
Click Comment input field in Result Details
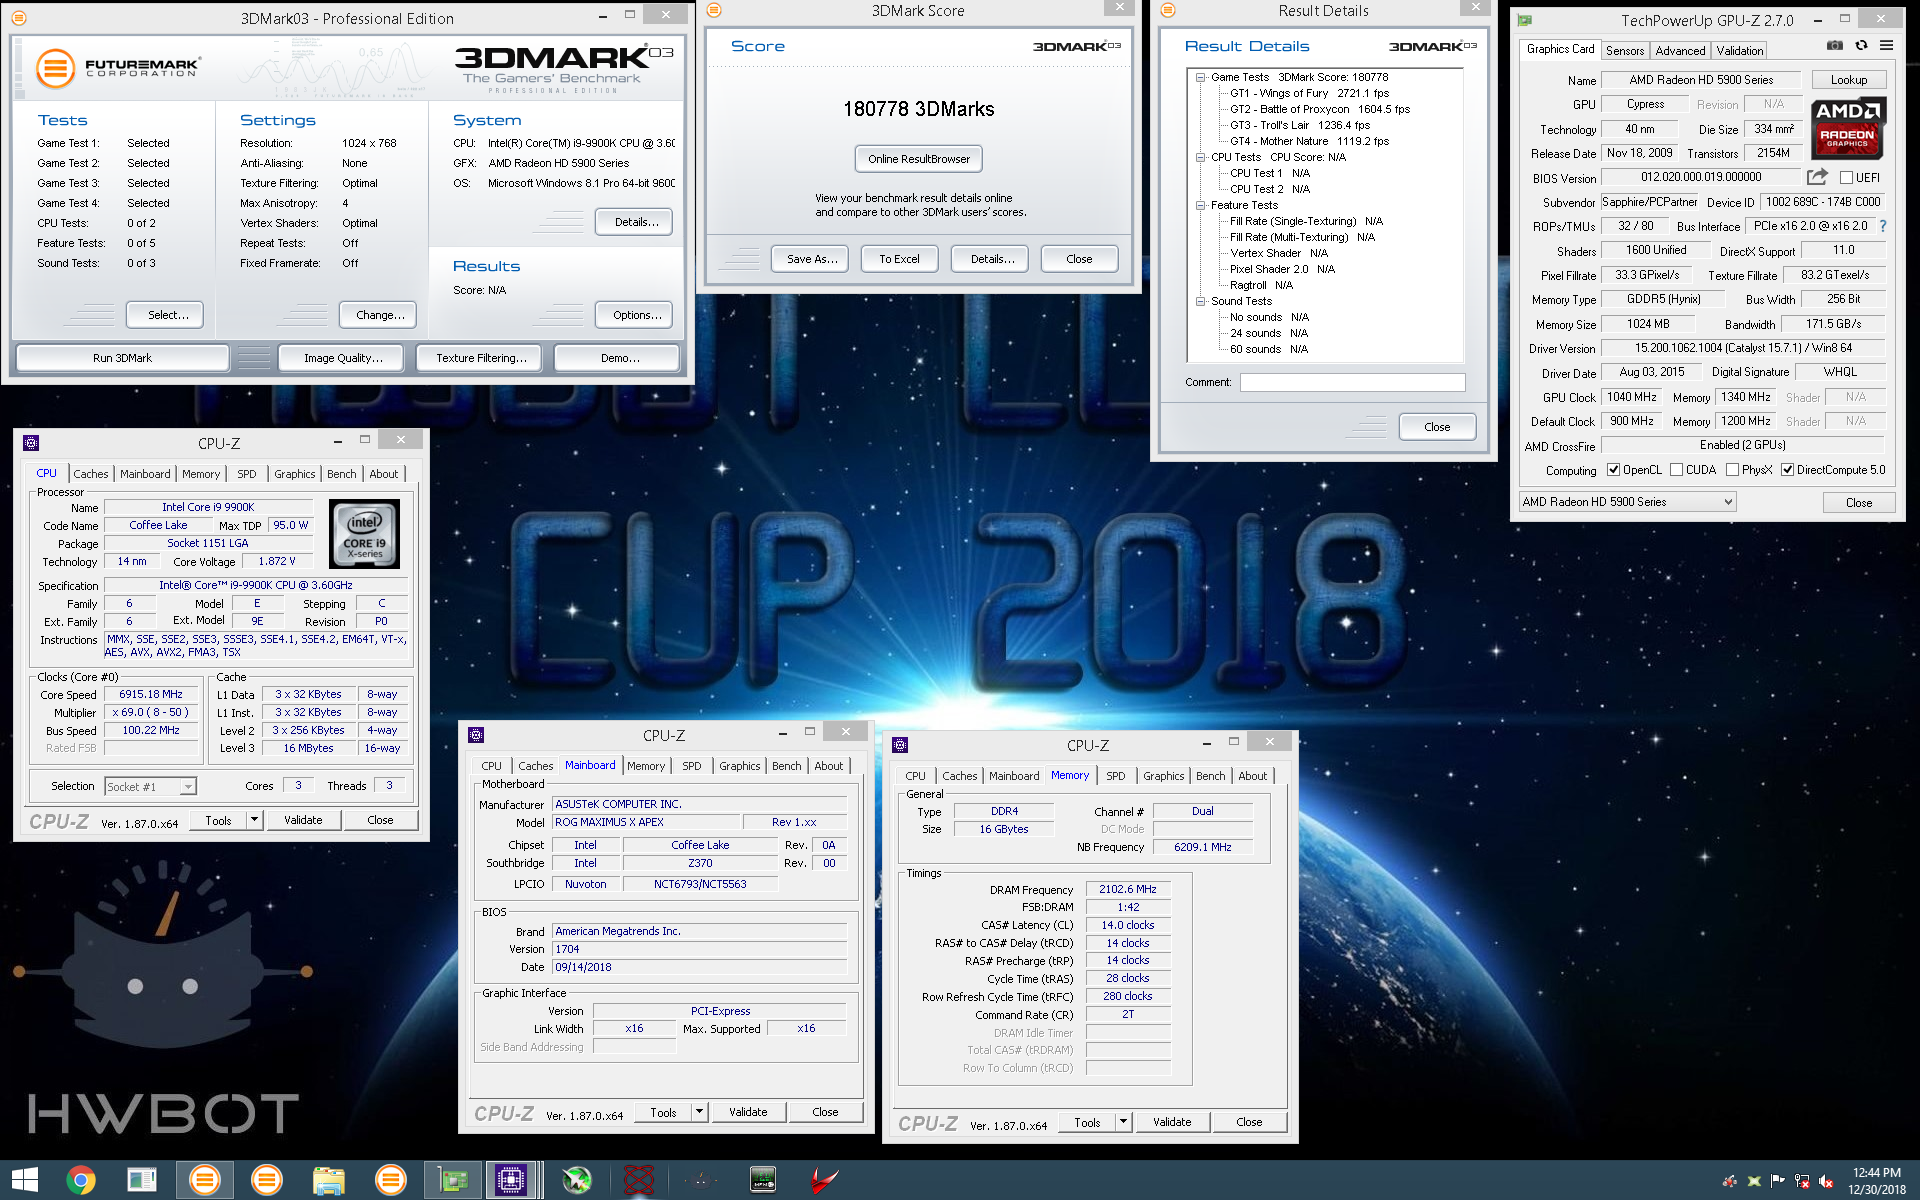pyautogui.click(x=1352, y=382)
